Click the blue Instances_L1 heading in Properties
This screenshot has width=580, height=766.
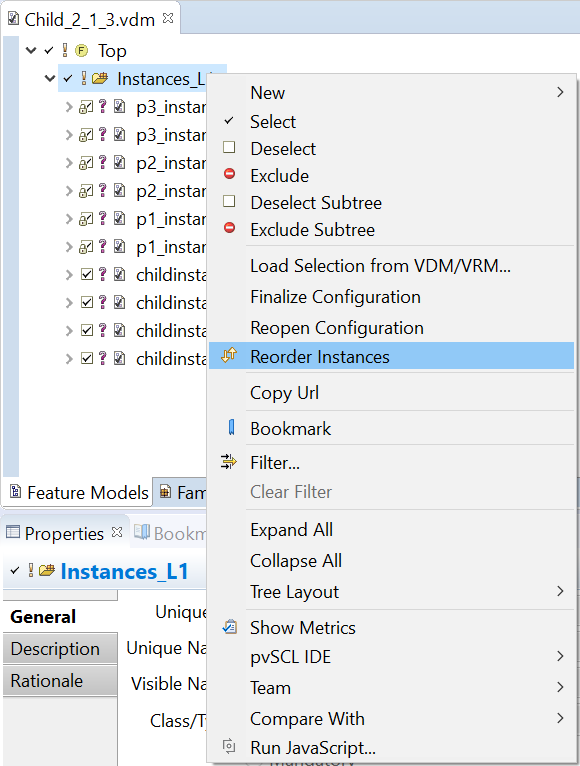pyautogui.click(x=125, y=571)
